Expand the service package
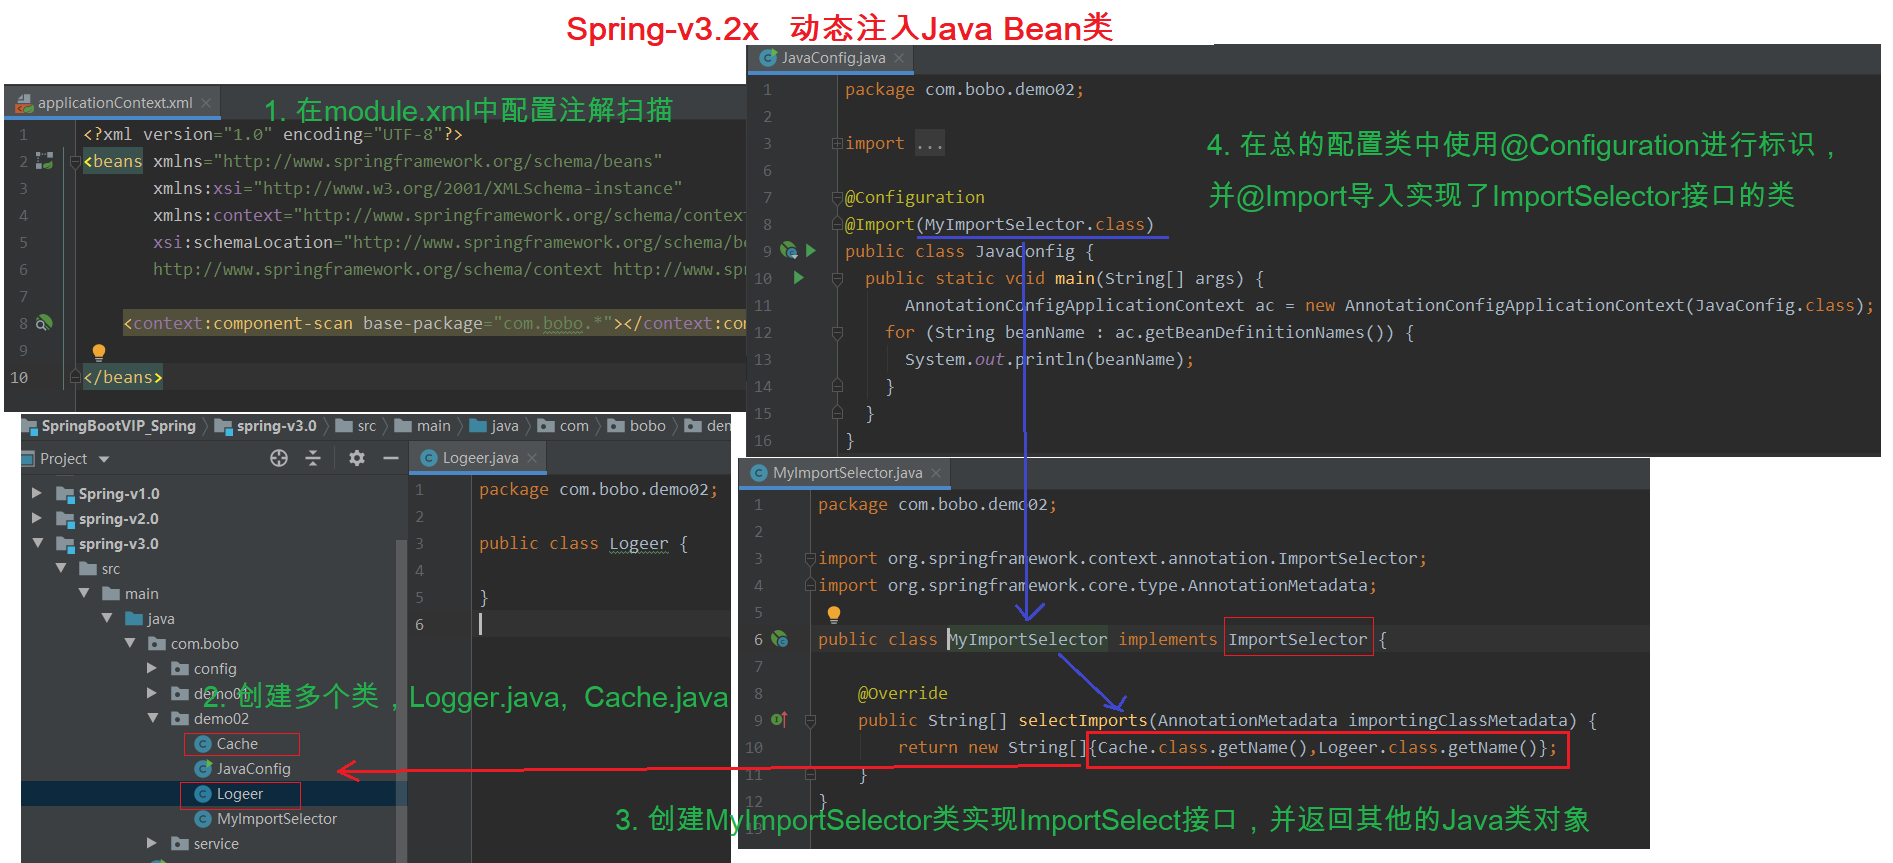This screenshot has height=863, width=1893. (x=153, y=843)
